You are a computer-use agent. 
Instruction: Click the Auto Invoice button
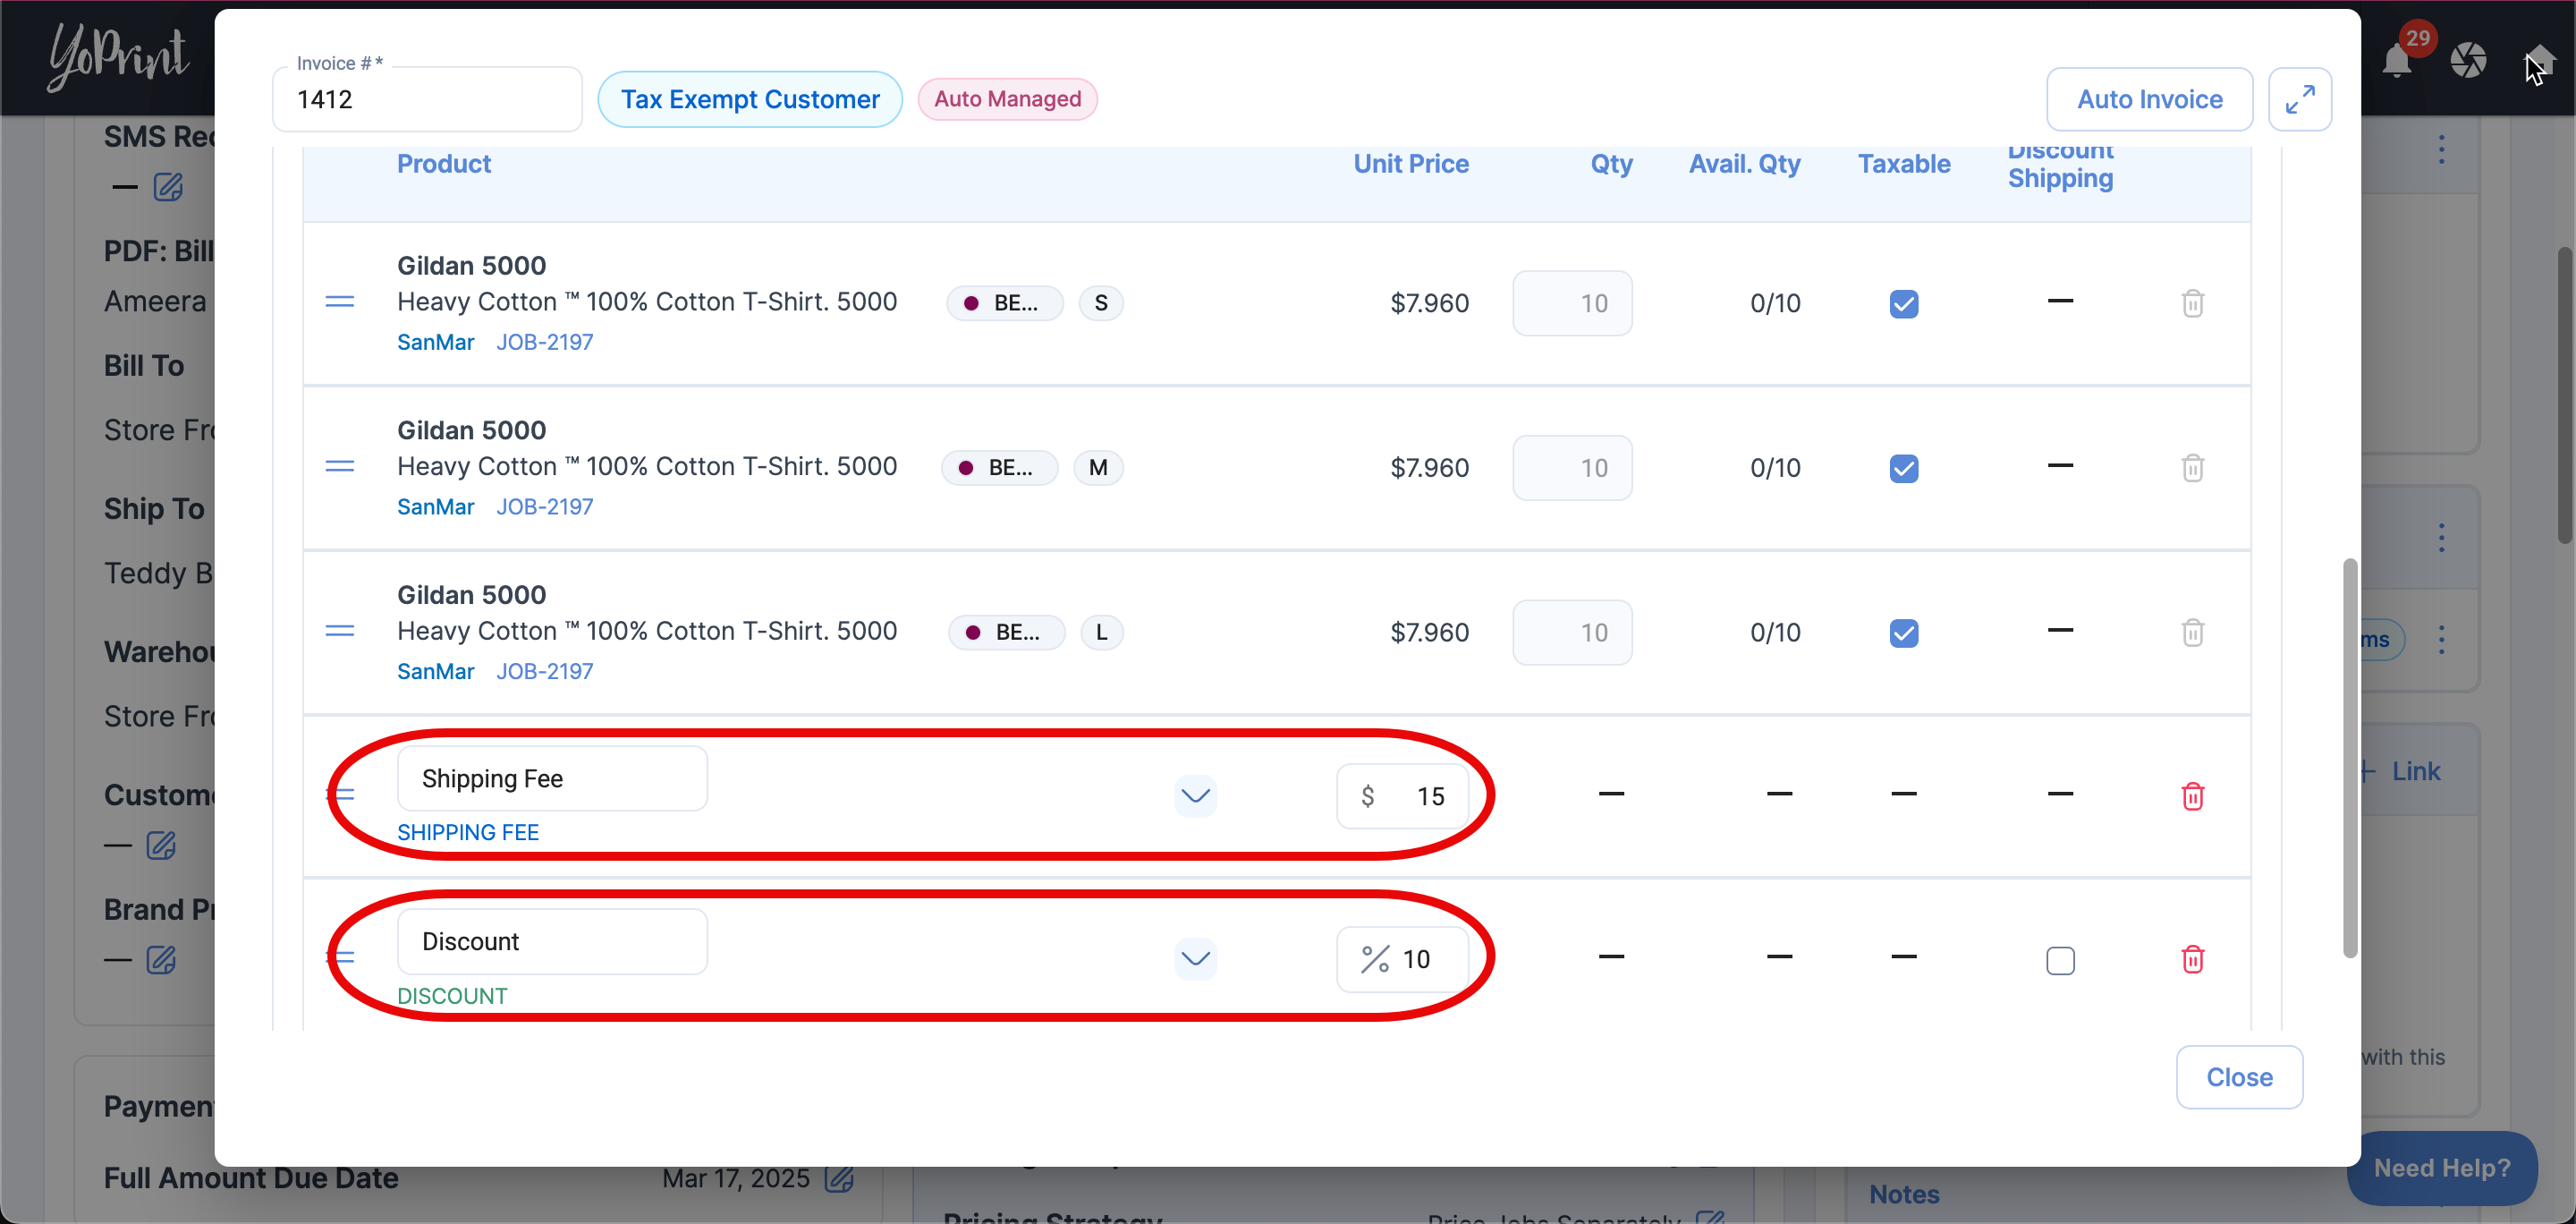click(2149, 99)
